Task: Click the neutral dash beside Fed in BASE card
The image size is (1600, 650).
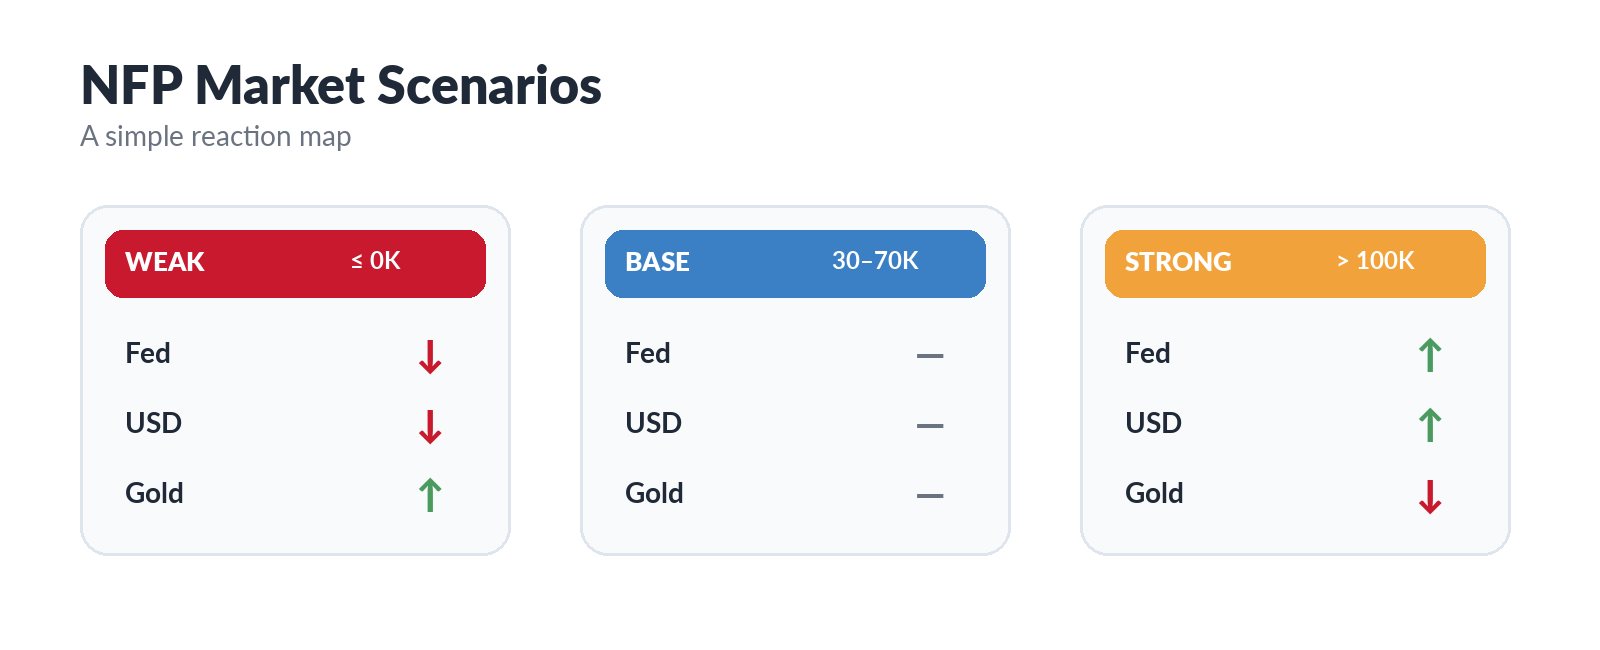Action: (930, 355)
